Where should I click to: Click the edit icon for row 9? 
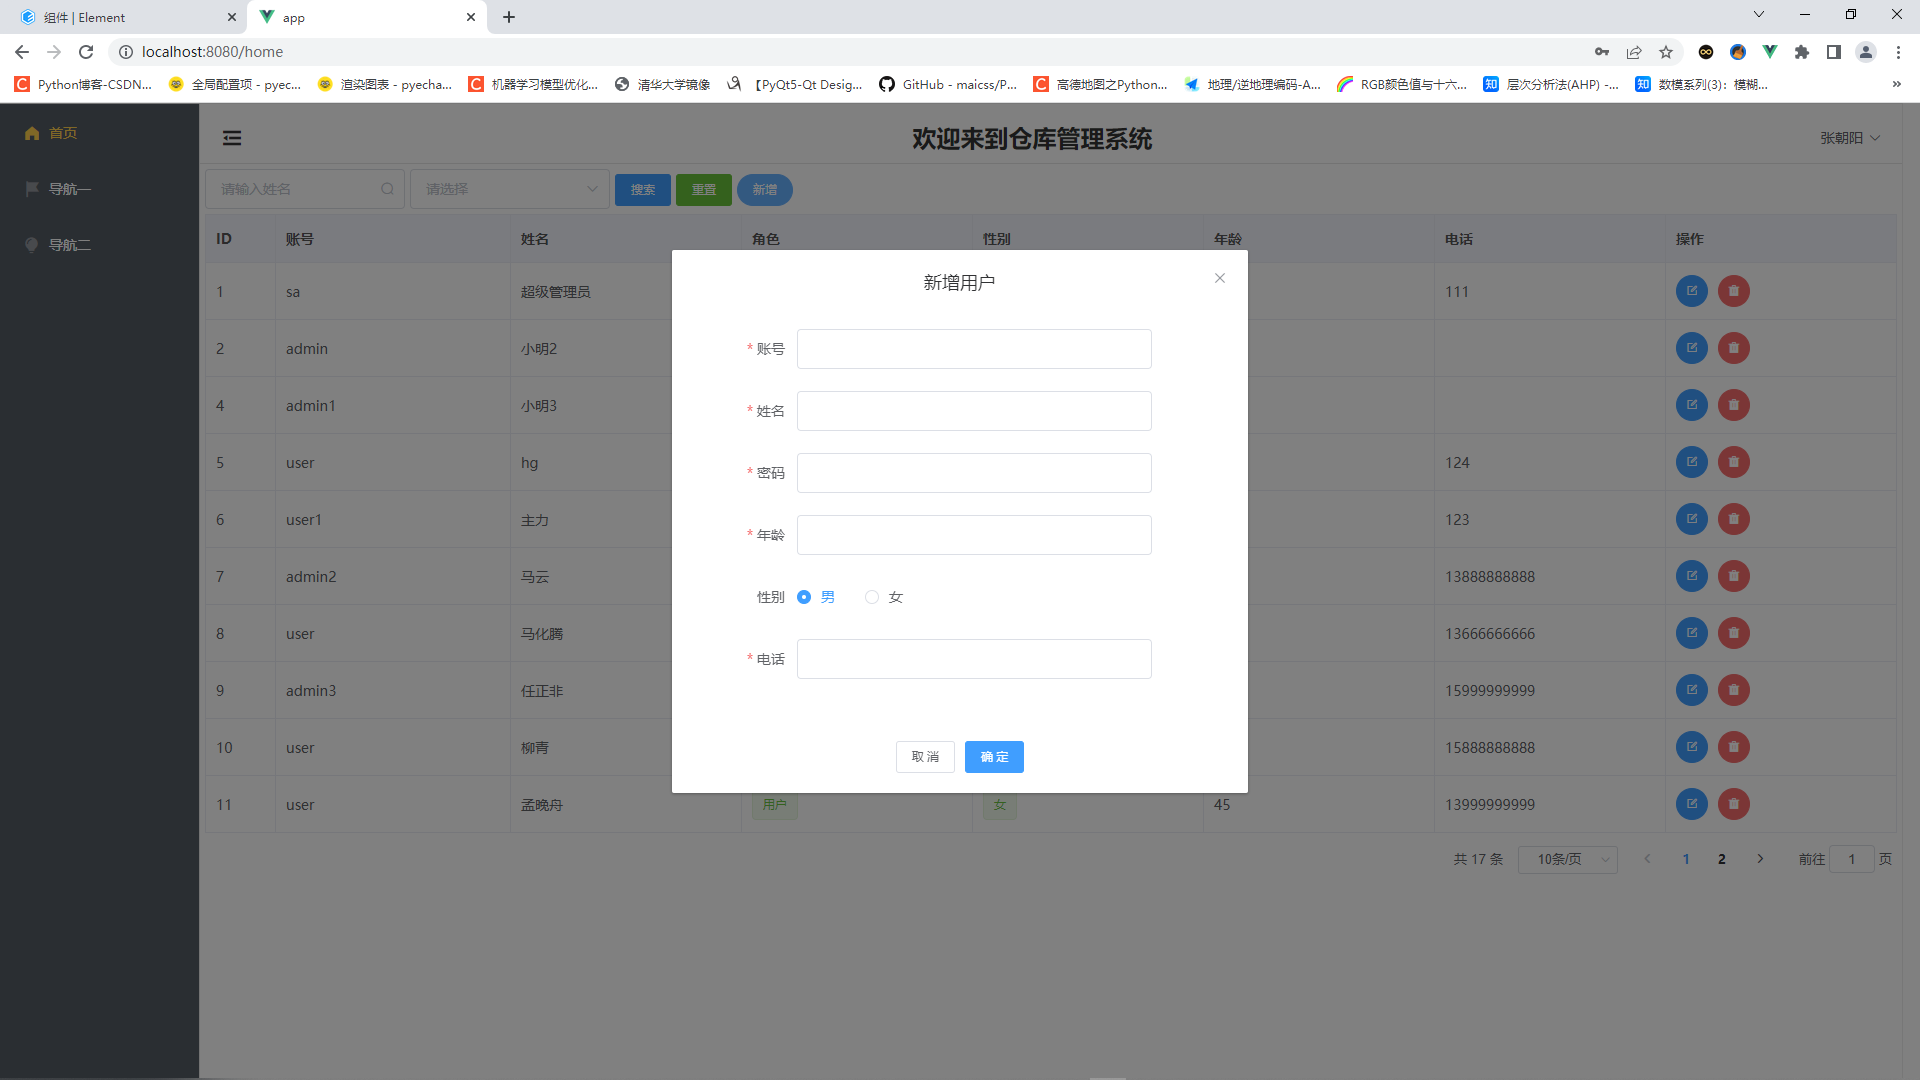(x=1691, y=690)
